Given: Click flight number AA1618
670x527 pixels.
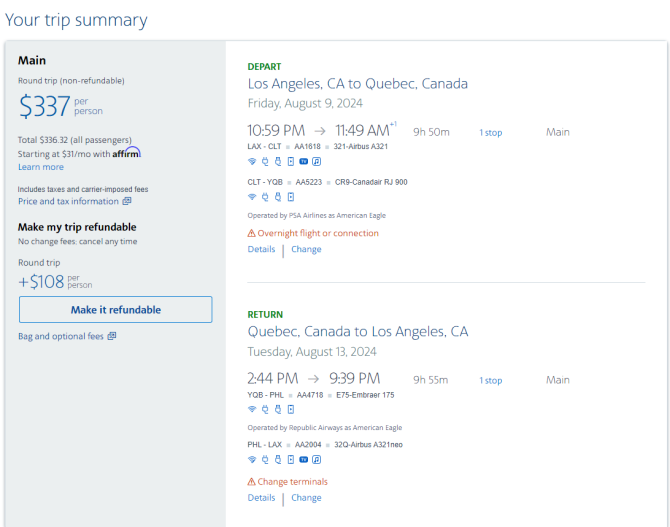Looking at the screenshot, I should pos(307,147).
